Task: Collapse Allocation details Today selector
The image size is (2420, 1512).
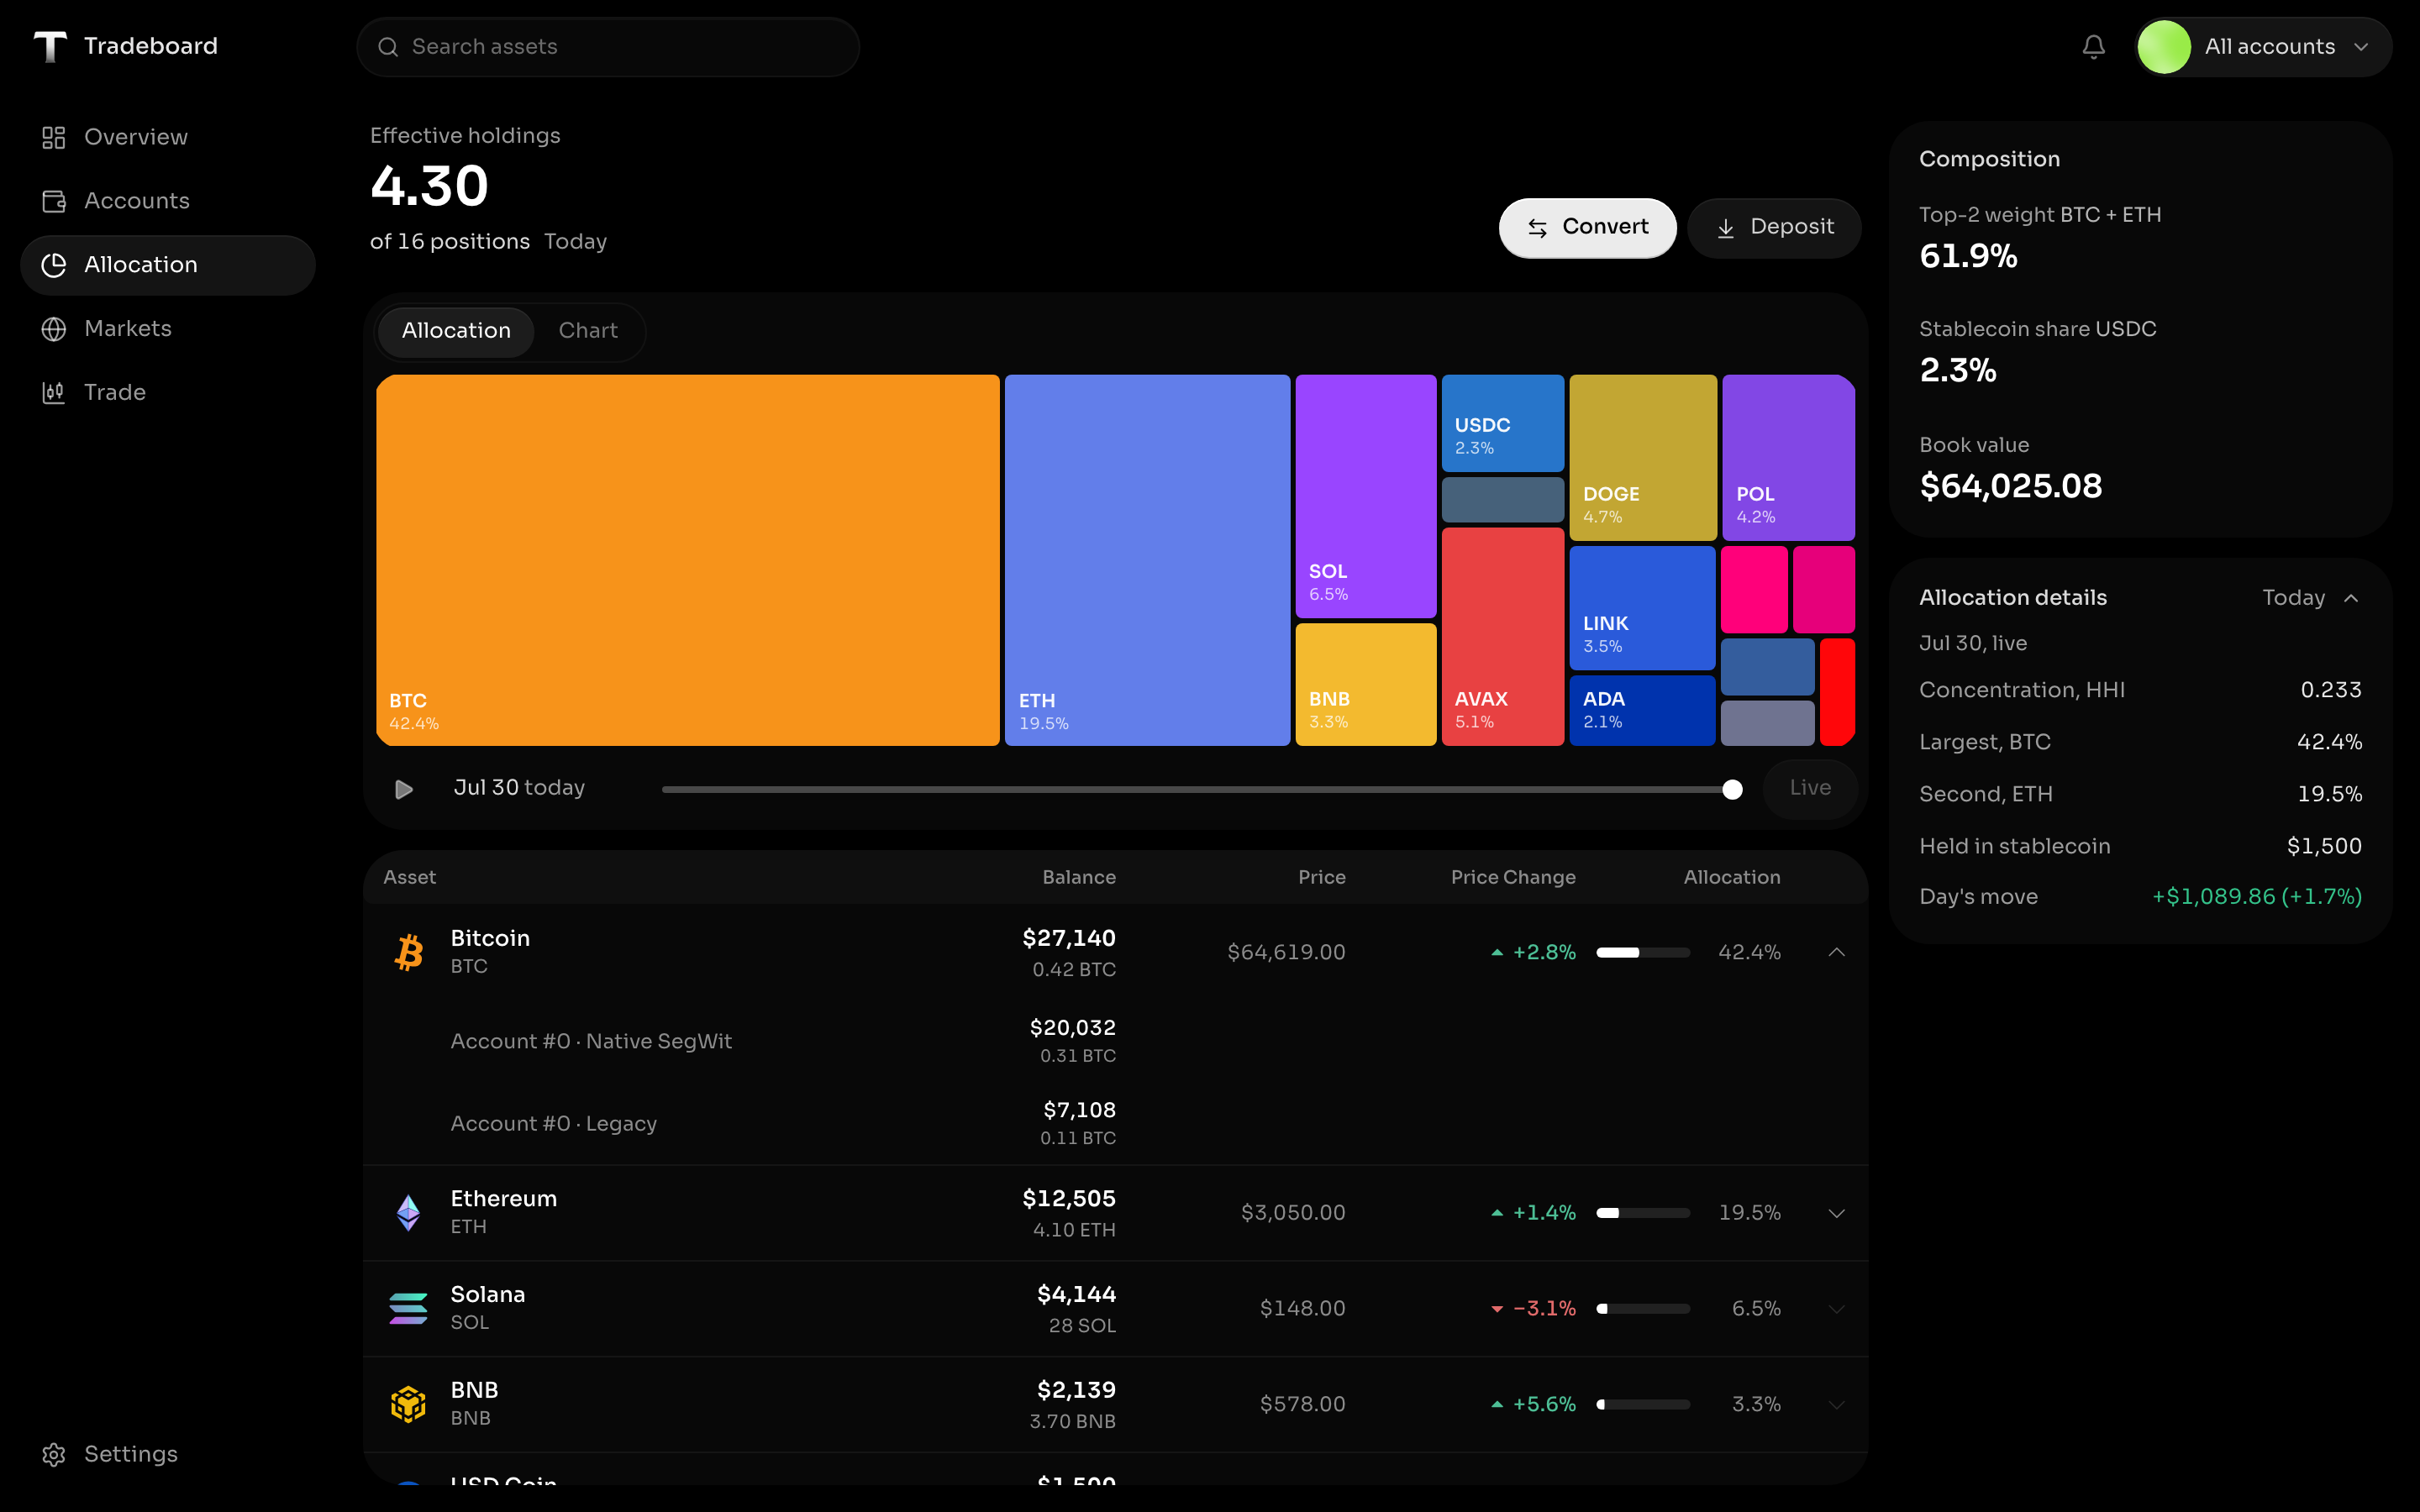Action: click(2310, 598)
